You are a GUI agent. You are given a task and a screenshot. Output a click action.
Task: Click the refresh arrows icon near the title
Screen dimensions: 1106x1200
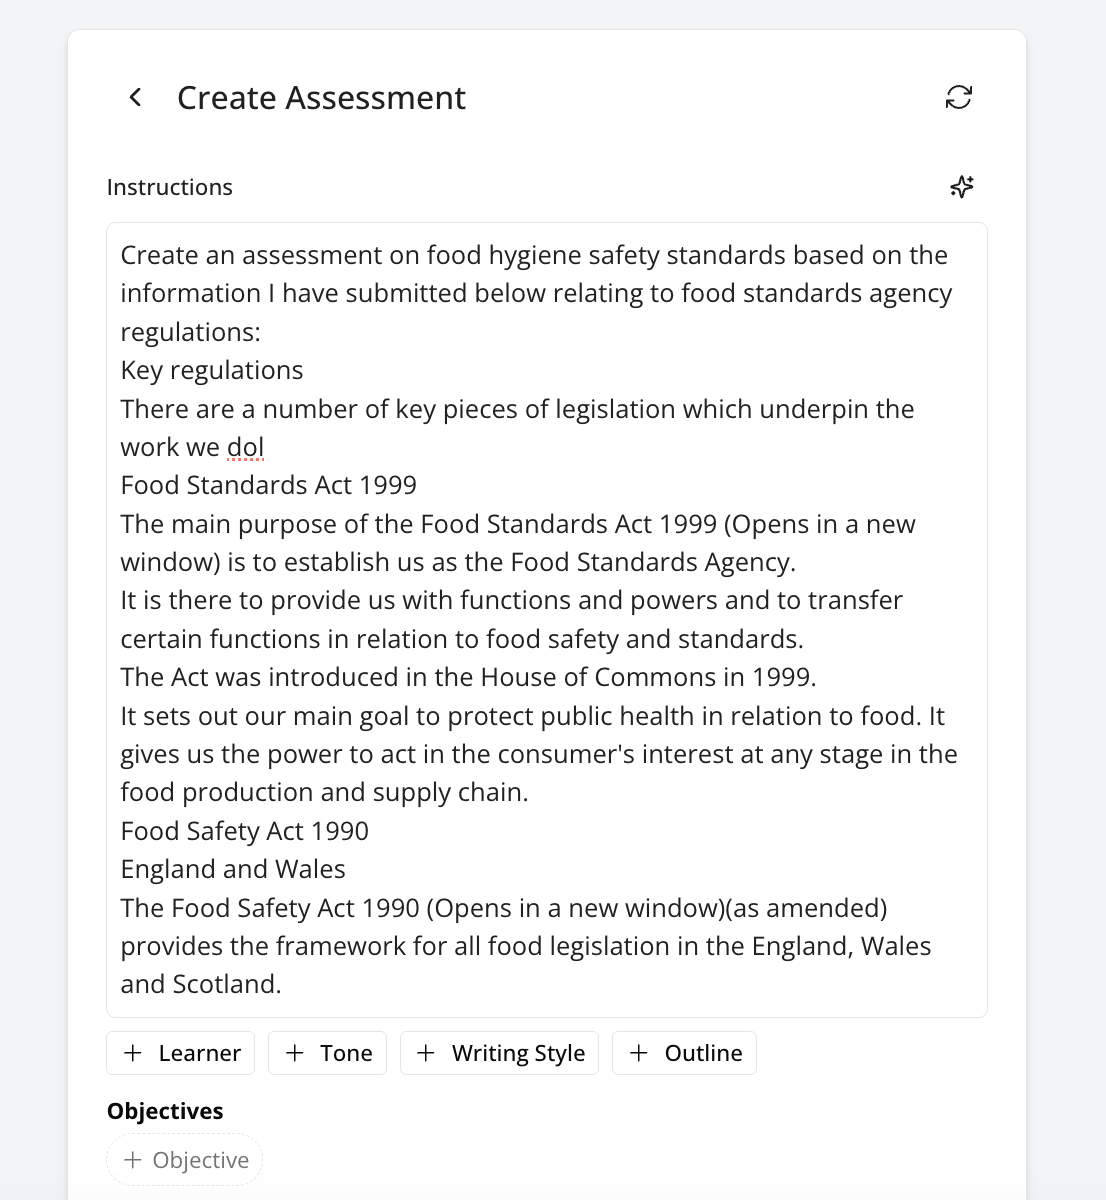coord(958,97)
